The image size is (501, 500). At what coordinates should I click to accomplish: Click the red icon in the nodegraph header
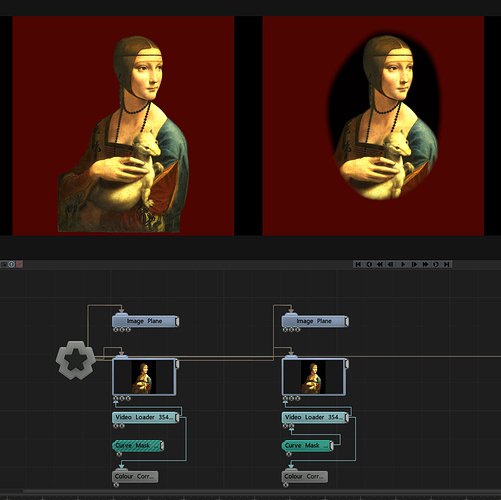[19, 264]
